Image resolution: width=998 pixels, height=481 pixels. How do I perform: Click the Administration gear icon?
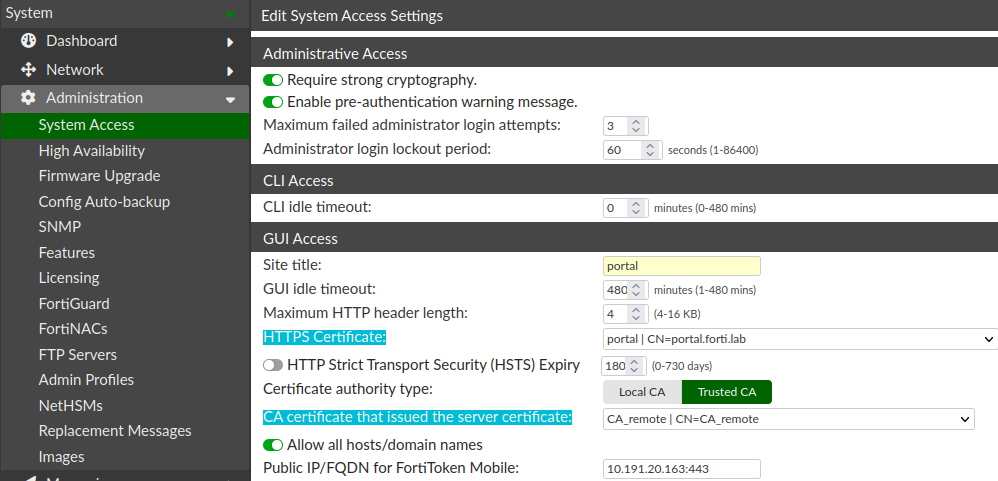point(28,98)
